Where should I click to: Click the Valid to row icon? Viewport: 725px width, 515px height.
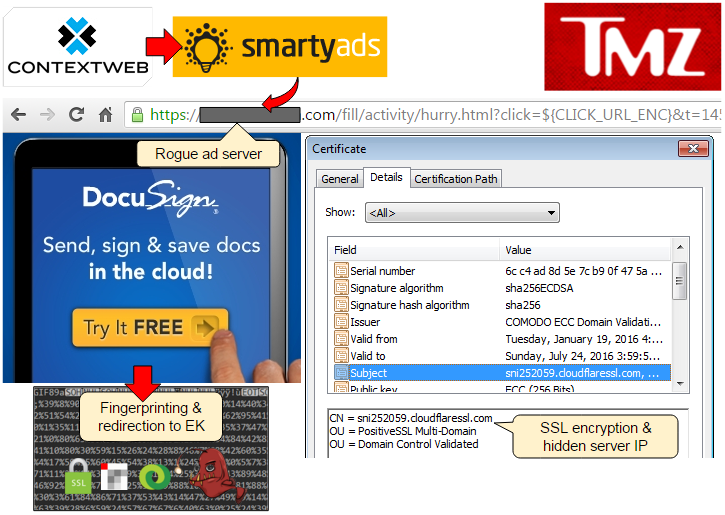tap(341, 356)
